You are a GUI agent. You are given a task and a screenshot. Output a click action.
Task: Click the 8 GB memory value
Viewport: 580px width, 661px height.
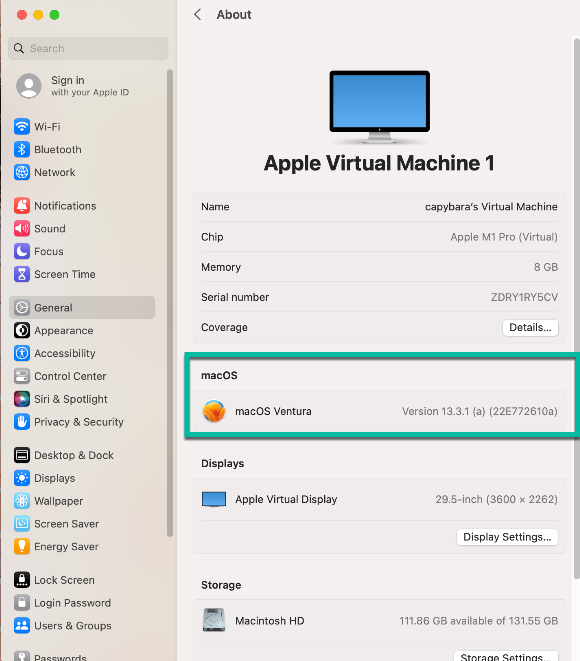click(x=546, y=267)
